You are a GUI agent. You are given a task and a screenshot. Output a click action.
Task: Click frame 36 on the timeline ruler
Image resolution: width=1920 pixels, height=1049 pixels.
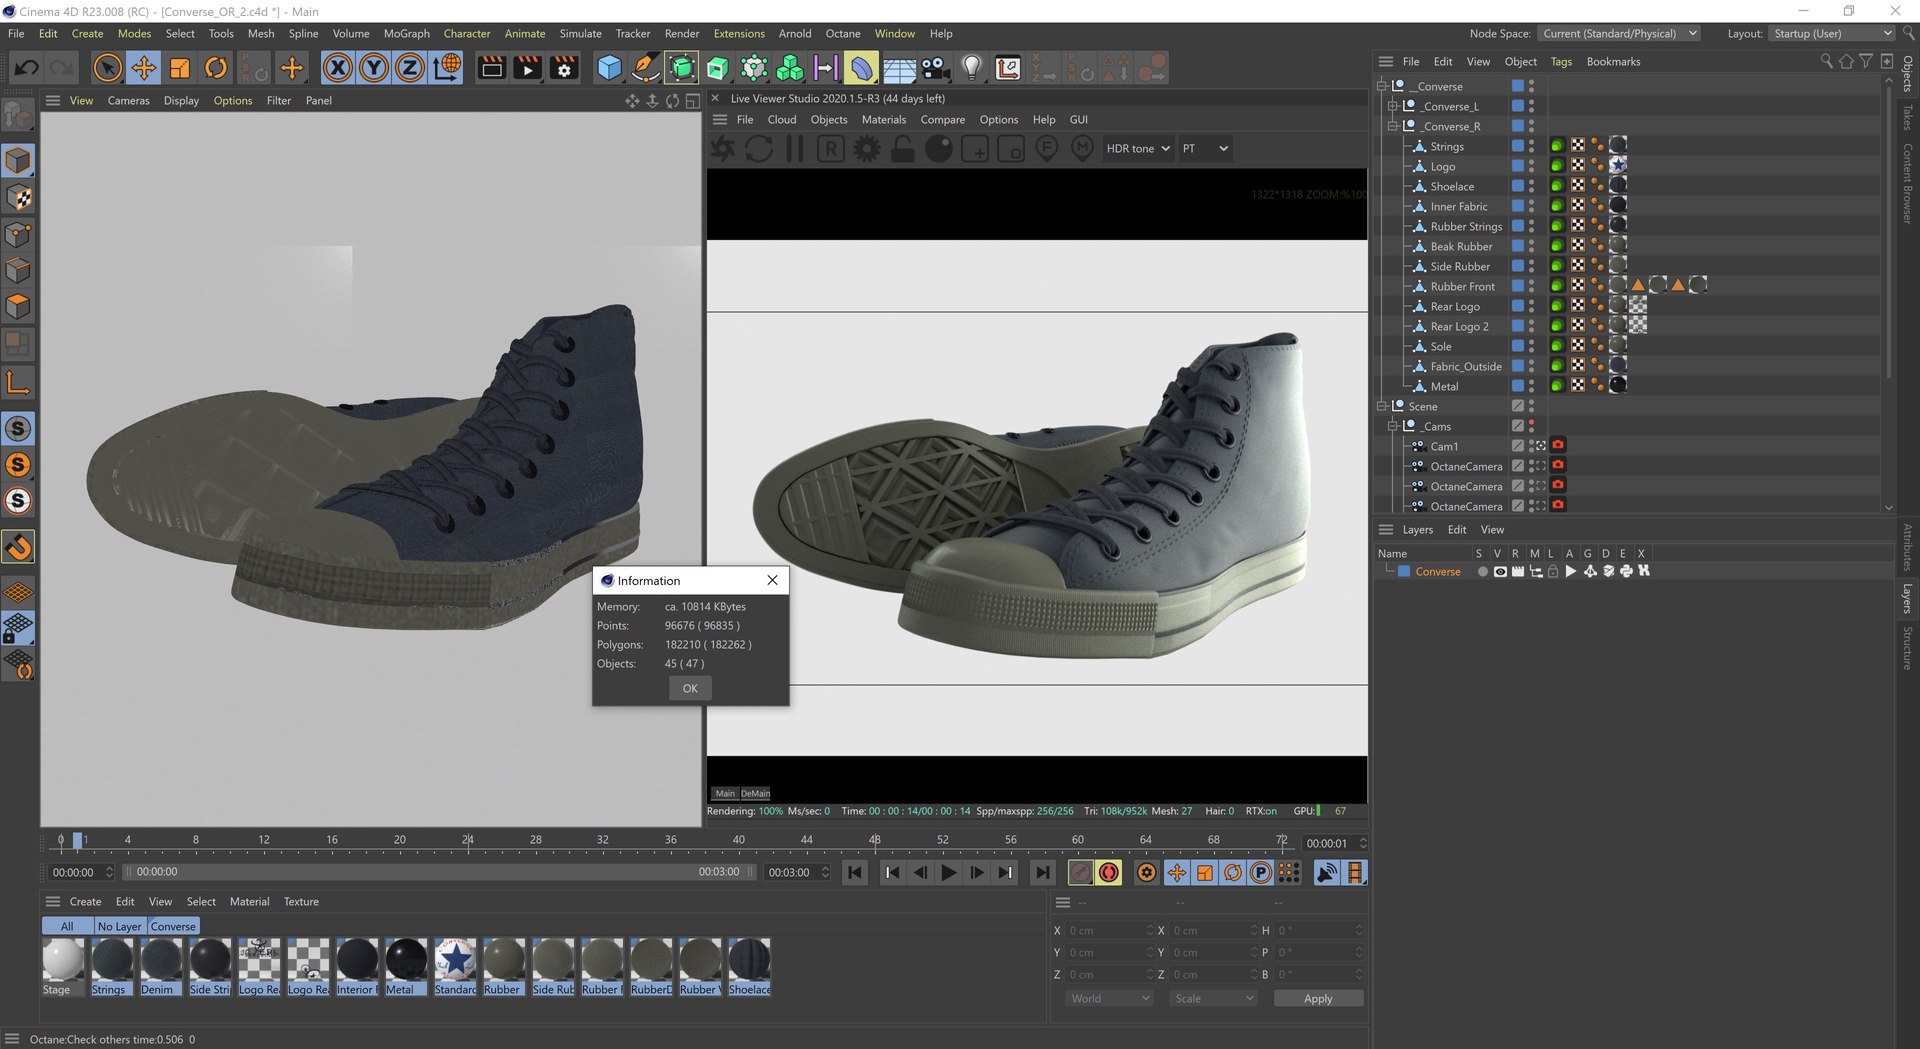click(670, 840)
